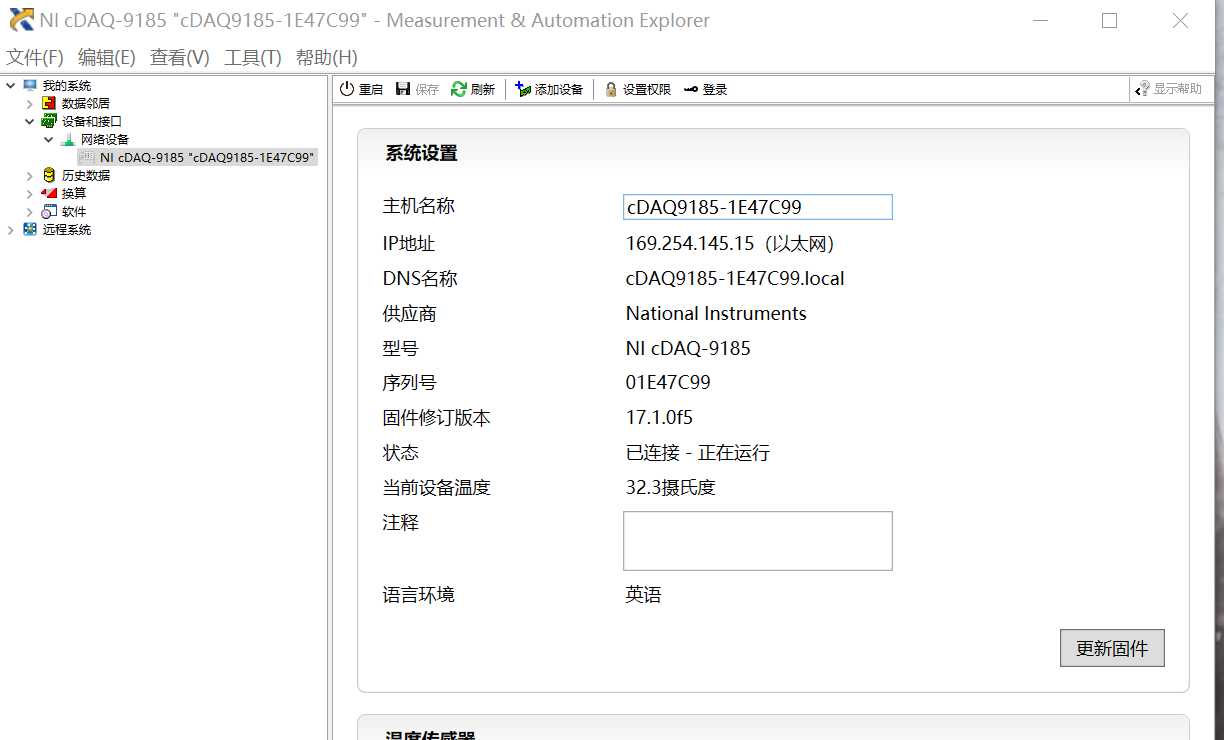Click the status text 已连接 - 正在运行
Image resolution: width=1224 pixels, height=740 pixels.
pos(698,453)
